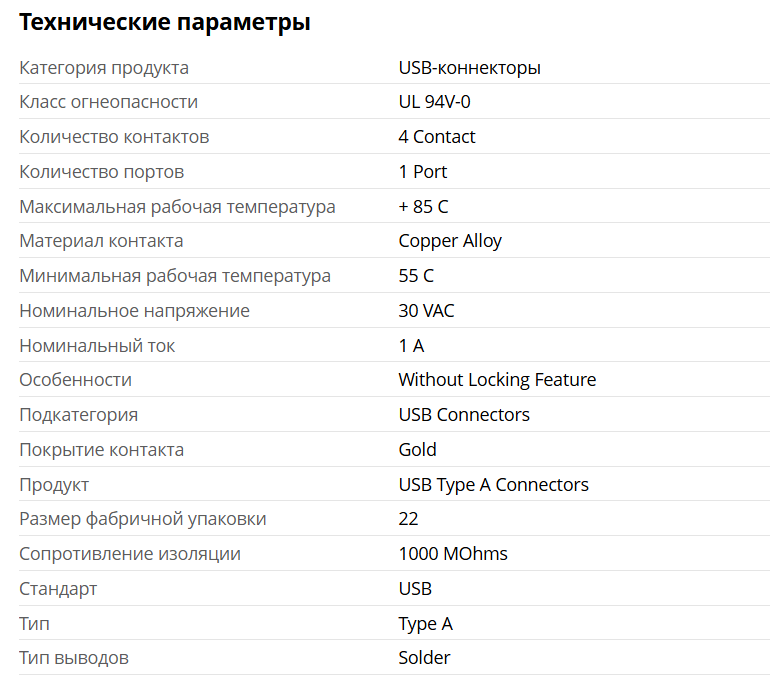Click the '1 Port' value

[423, 172]
